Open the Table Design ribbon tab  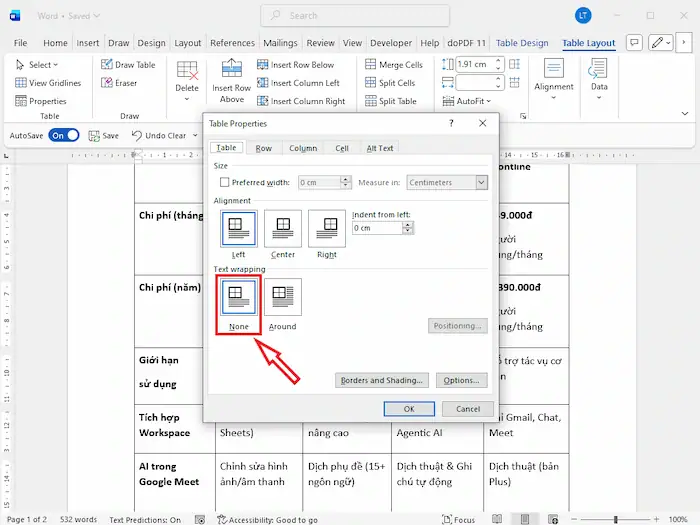click(x=521, y=43)
